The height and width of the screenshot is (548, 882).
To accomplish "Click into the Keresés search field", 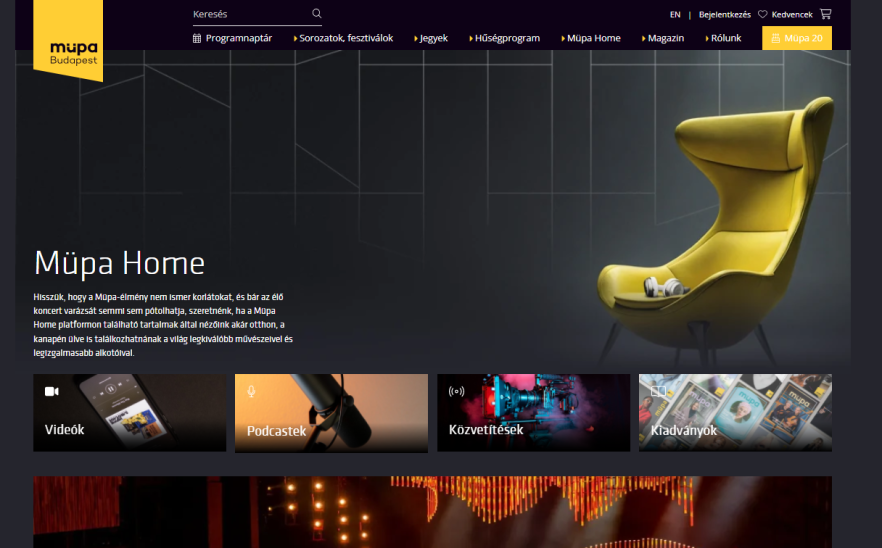I will click(x=250, y=14).
